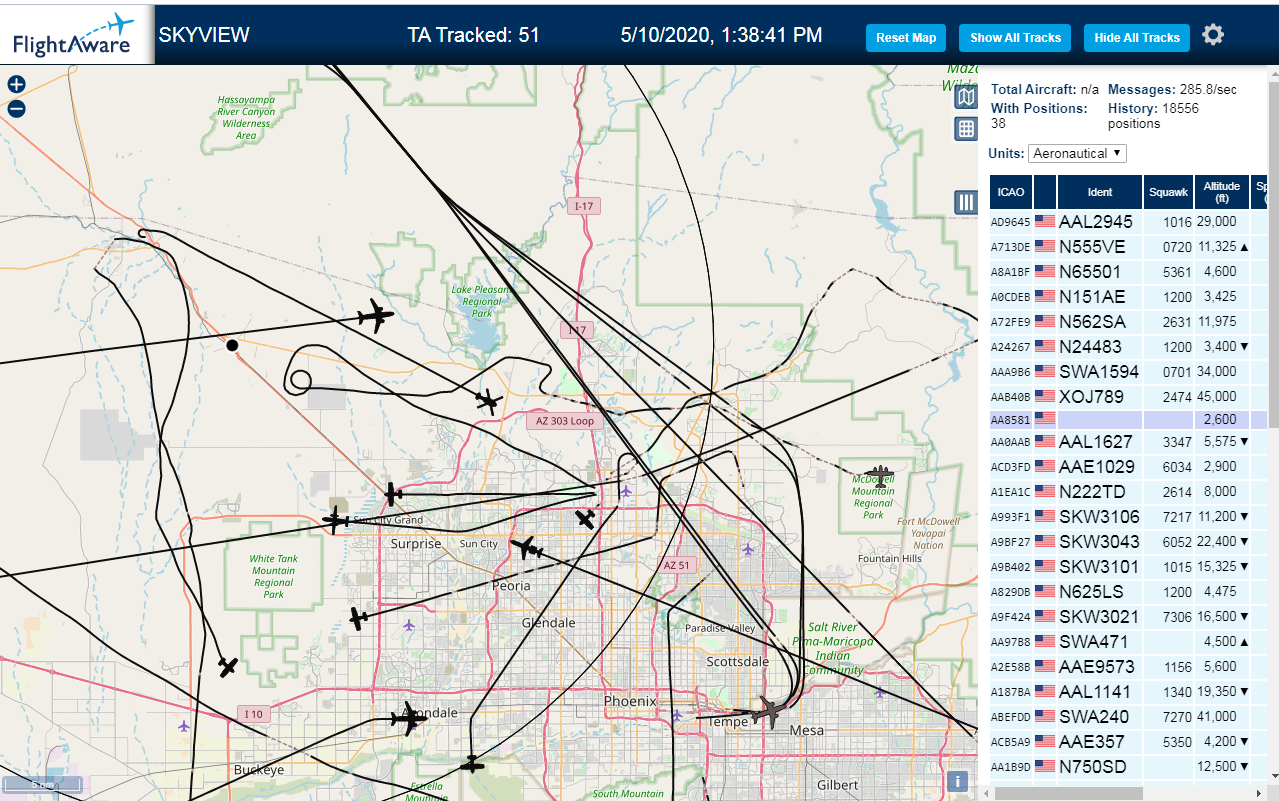Select aircraft icon near AZ 303 Loop label
1279x801 pixels.
point(488,403)
